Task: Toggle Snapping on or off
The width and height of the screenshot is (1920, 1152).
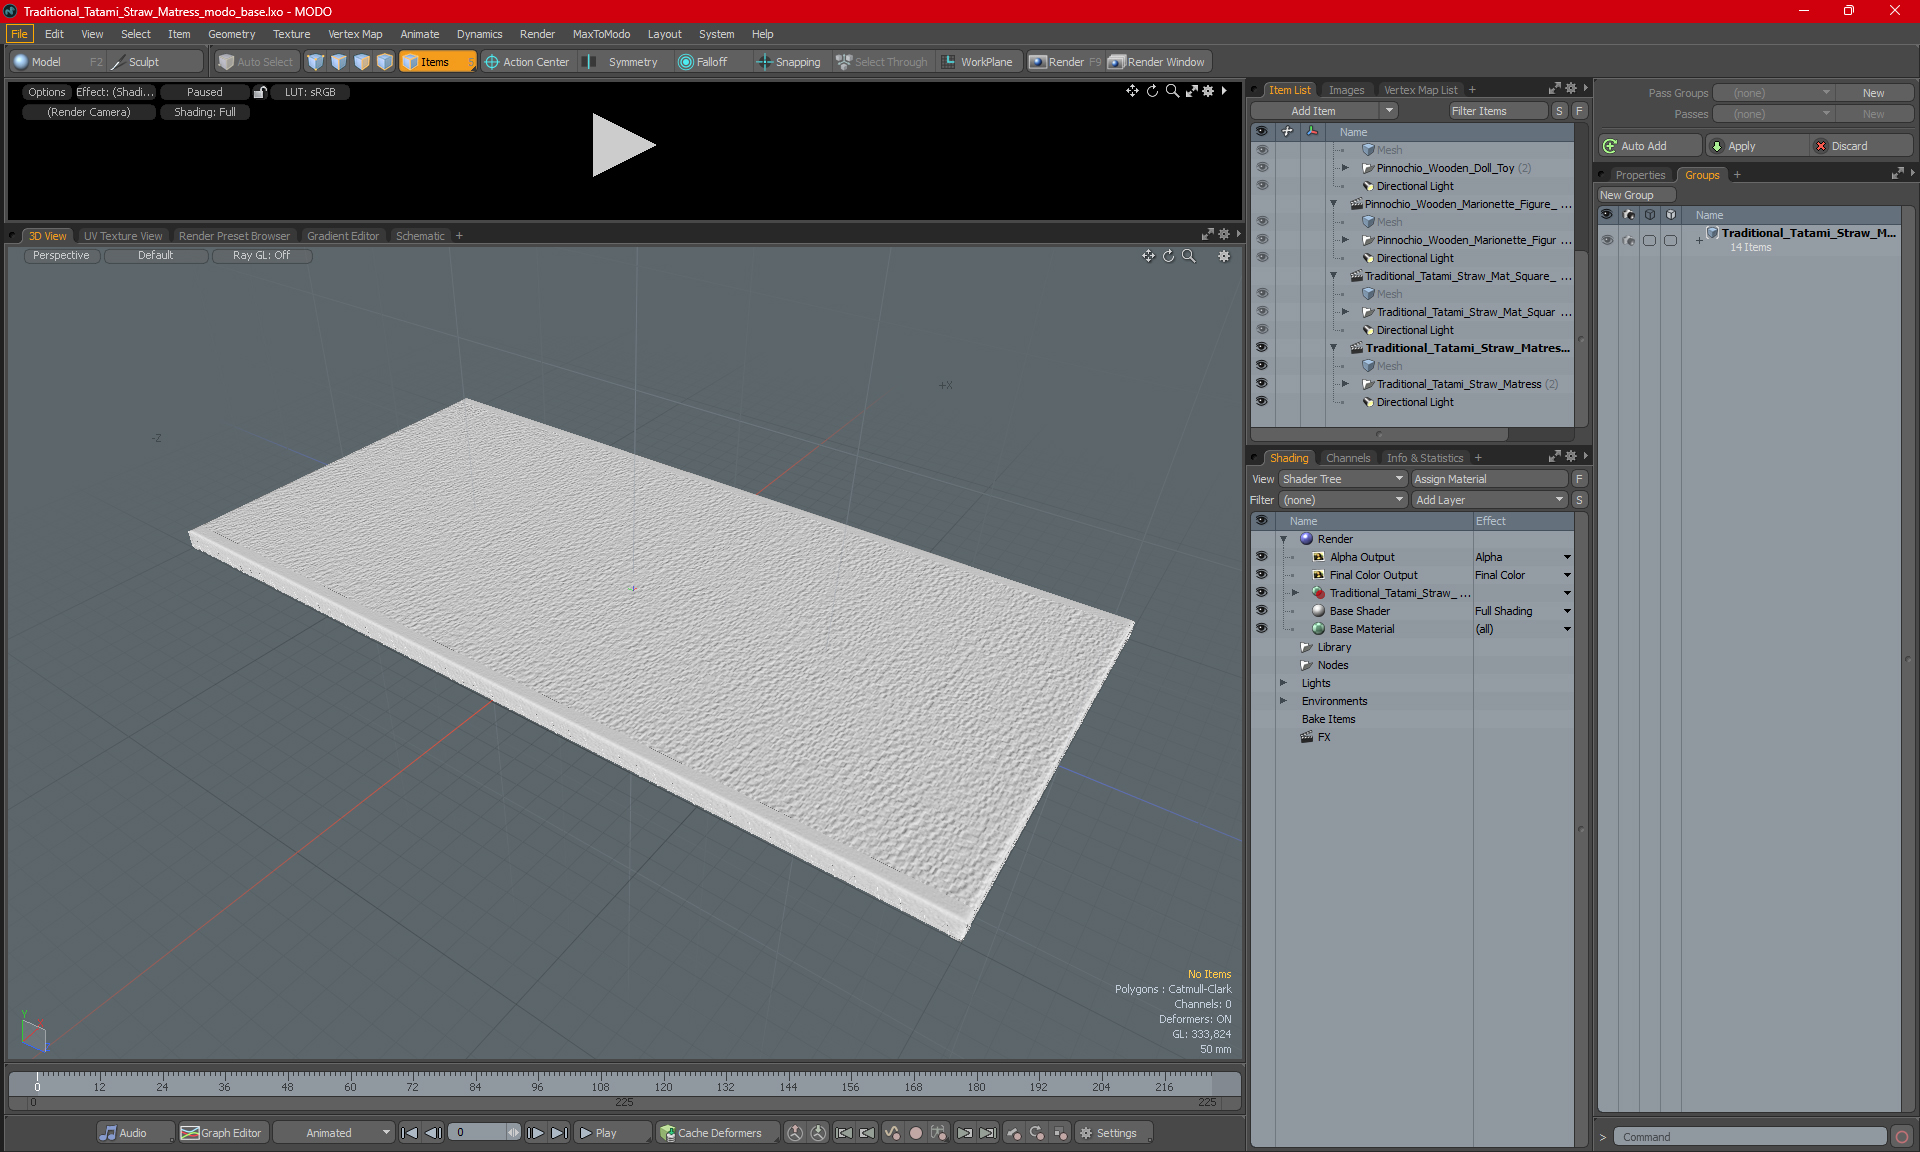Action: (789, 62)
